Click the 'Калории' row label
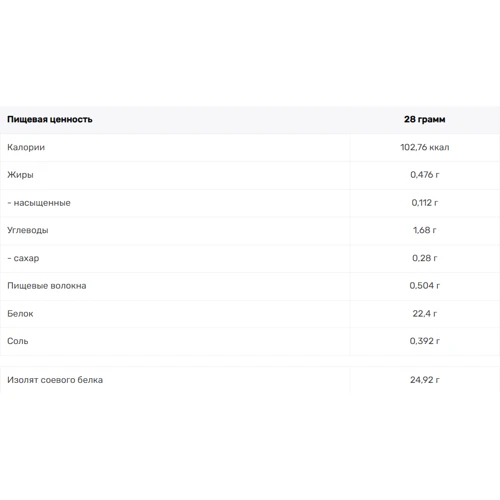This screenshot has width=500, height=500. [x=26, y=147]
